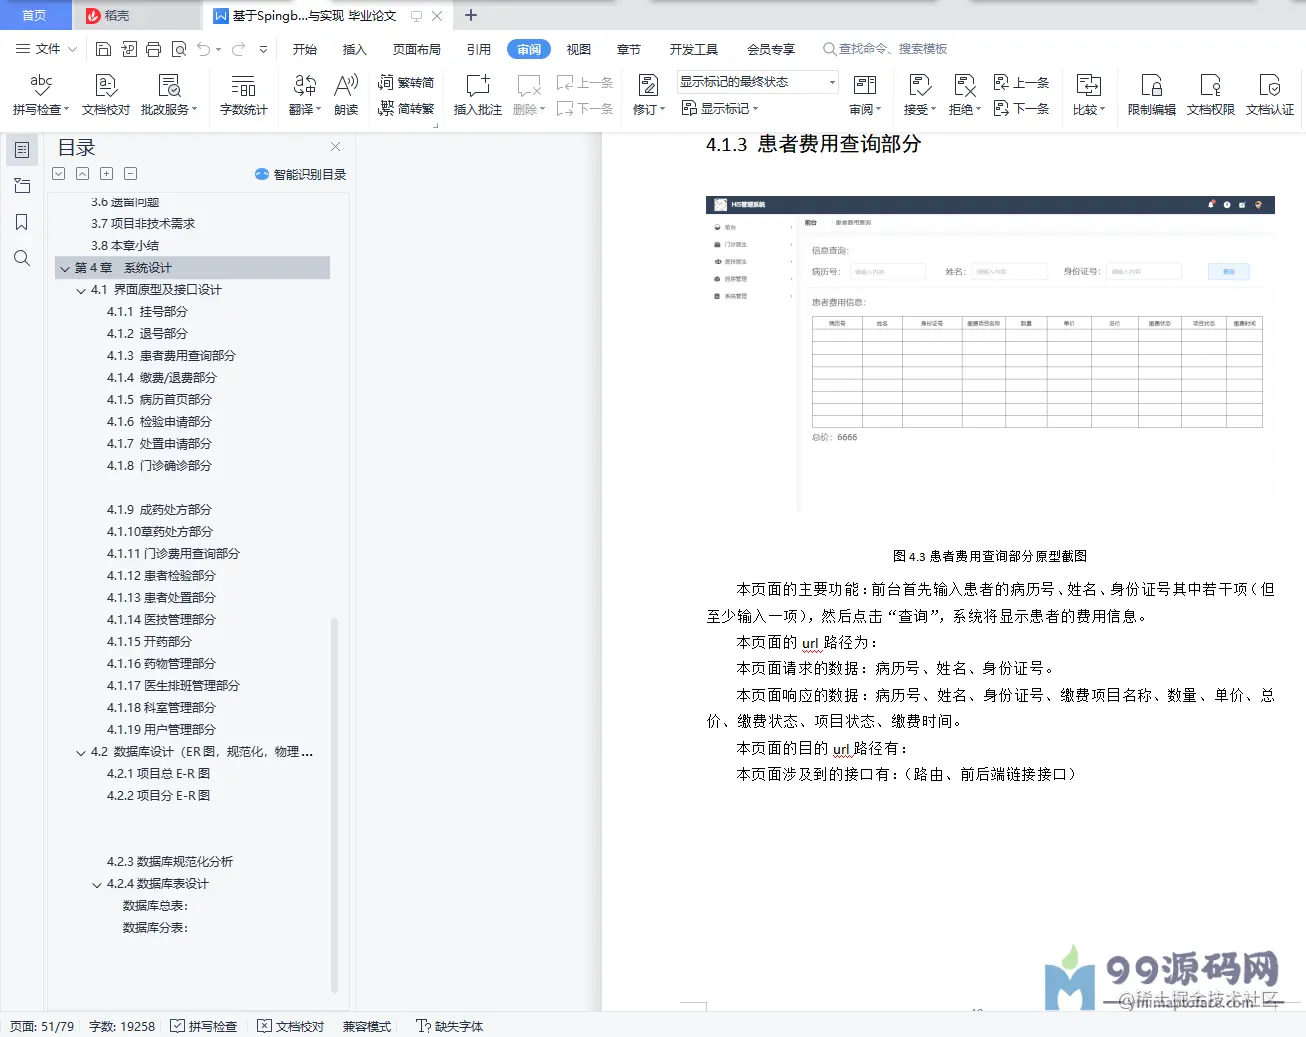The height and width of the screenshot is (1037, 1306).
Task: Accept the tracked change
Action: [920, 94]
